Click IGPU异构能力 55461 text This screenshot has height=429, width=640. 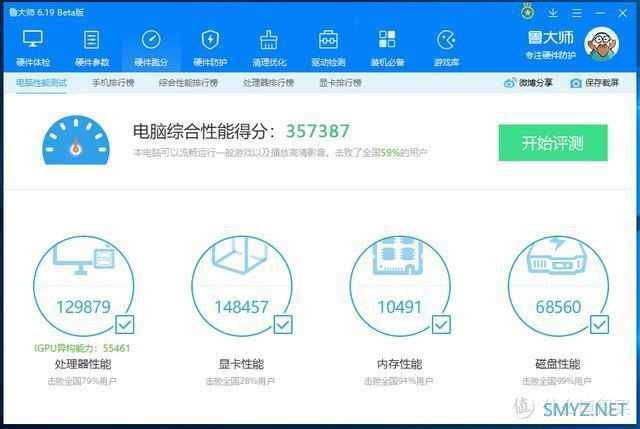(82, 348)
